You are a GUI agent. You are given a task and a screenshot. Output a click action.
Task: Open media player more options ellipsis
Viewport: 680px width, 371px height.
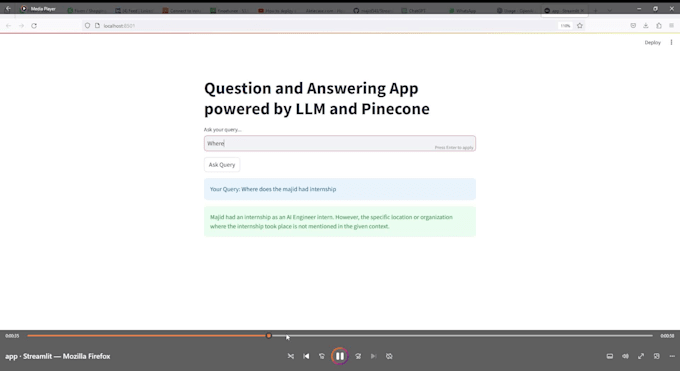(x=672, y=356)
